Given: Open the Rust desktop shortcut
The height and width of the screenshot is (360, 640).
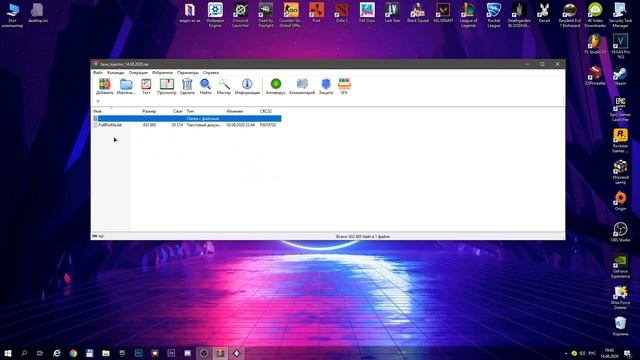Looking at the screenshot, I should (x=316, y=13).
